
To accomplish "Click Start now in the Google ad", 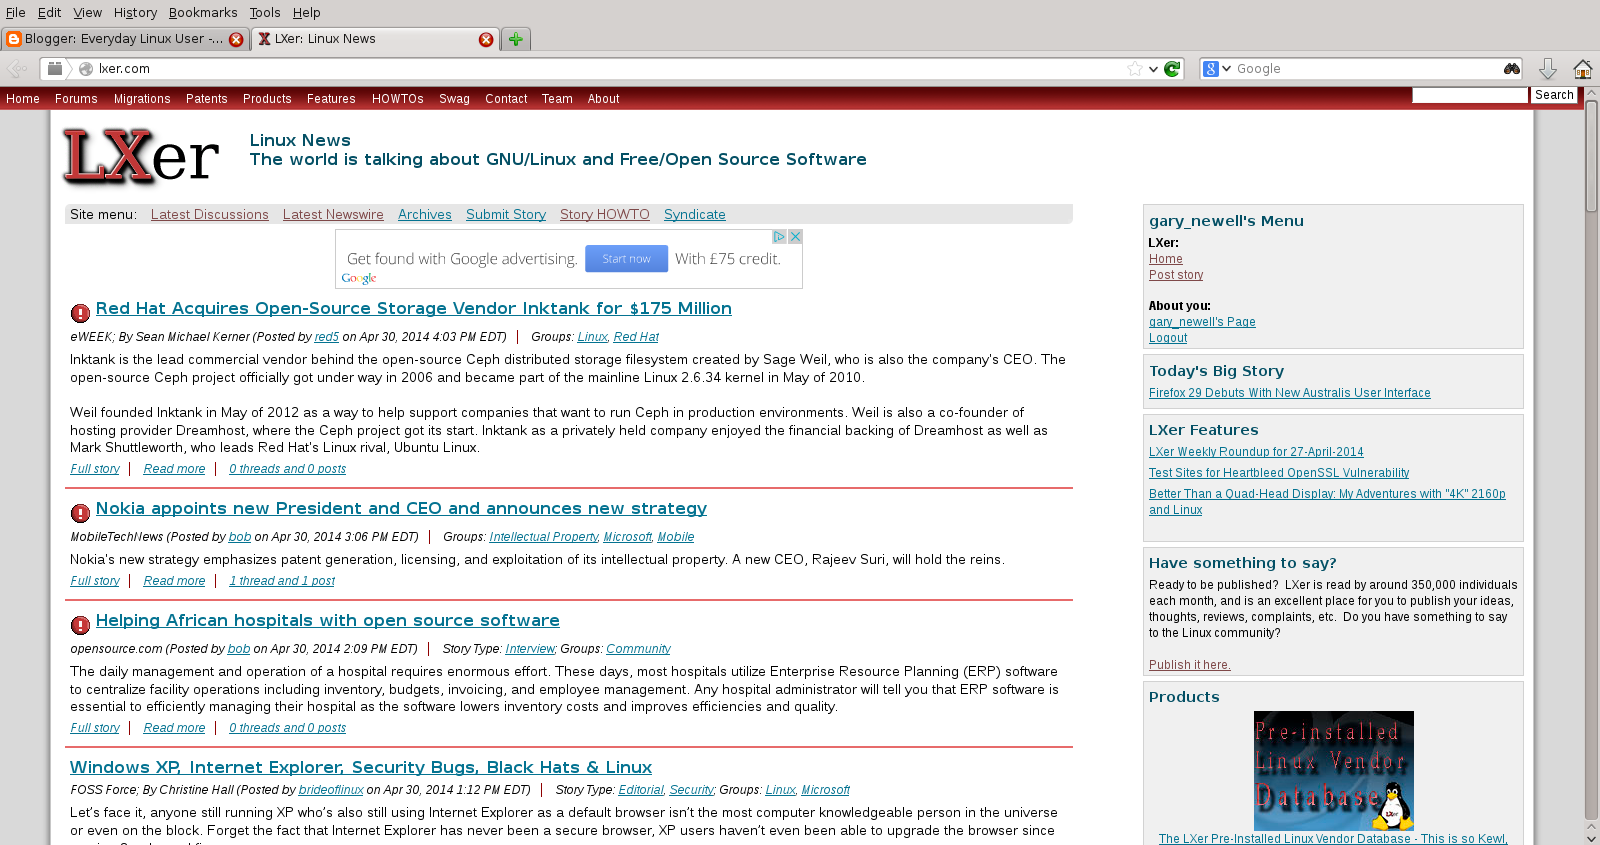I will [626, 259].
